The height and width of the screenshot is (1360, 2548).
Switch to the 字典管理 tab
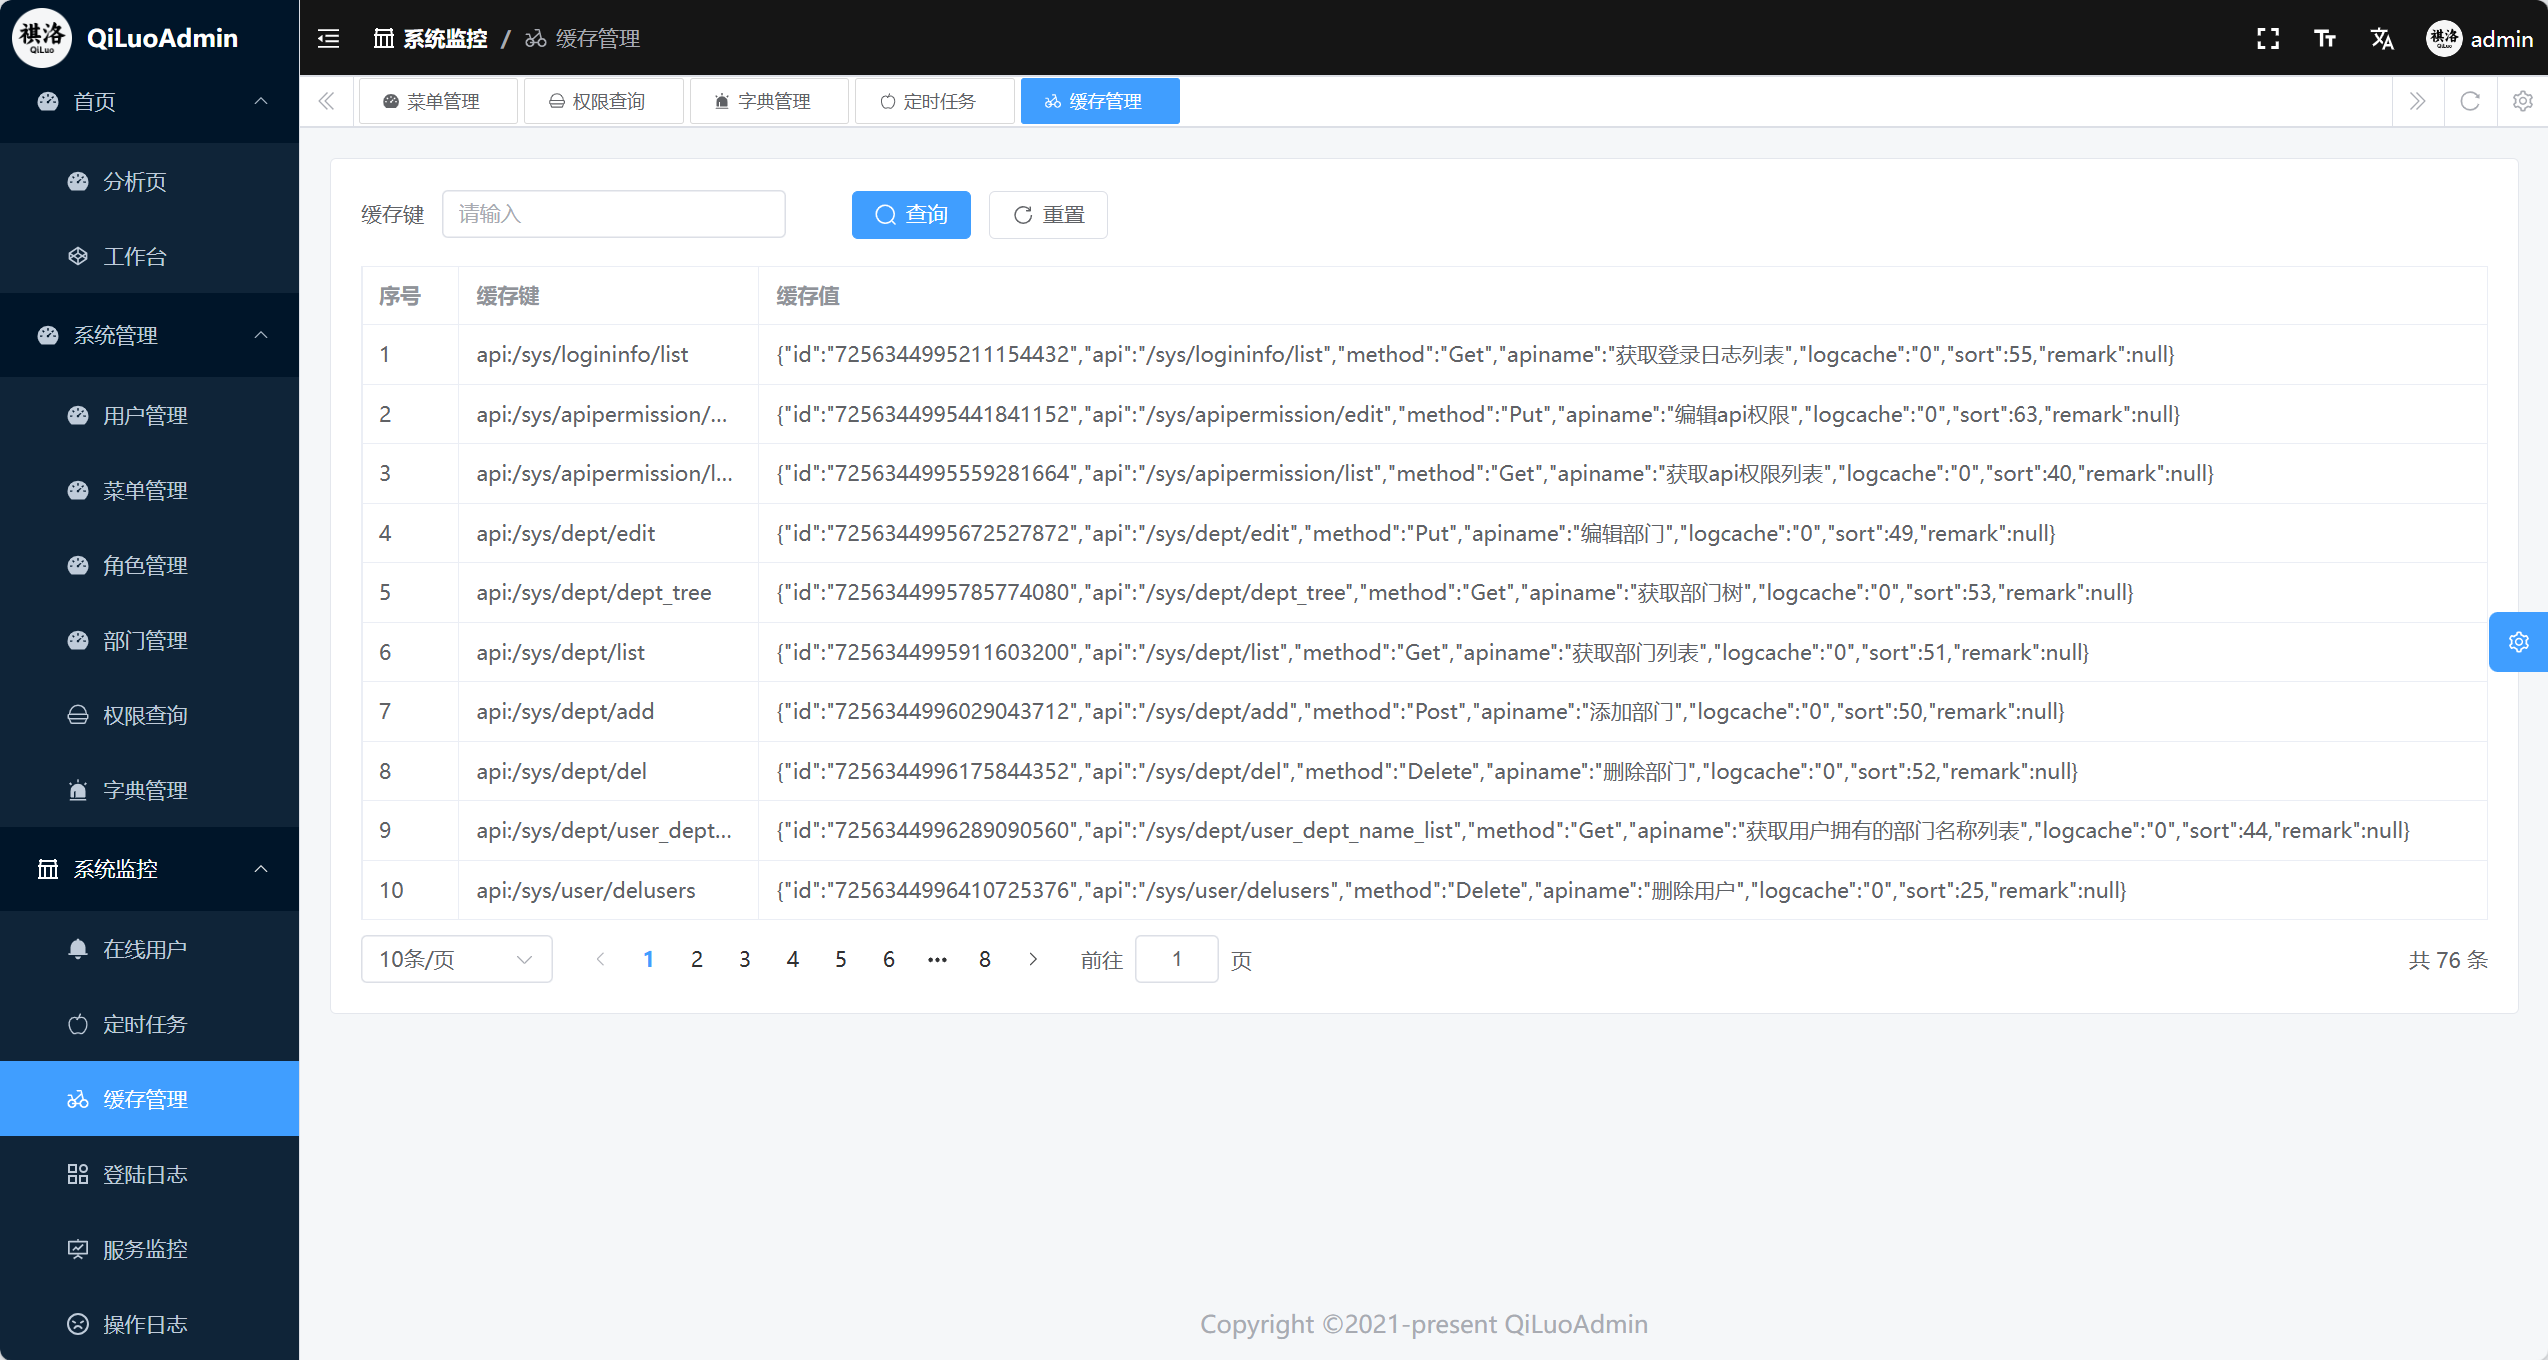pos(769,101)
